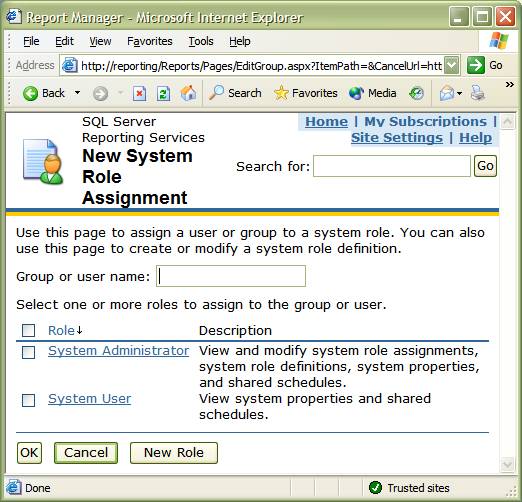Toggle the select-all checkbox beside Role header
The width and height of the screenshot is (522, 502).
pyautogui.click(x=28, y=331)
